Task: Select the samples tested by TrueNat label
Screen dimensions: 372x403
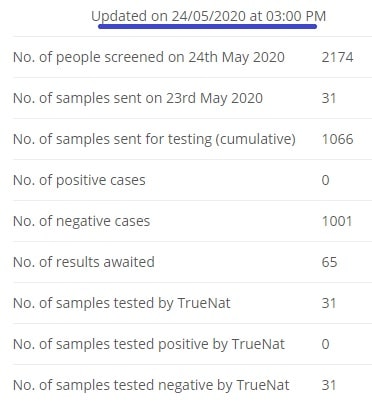Action: [122, 303]
